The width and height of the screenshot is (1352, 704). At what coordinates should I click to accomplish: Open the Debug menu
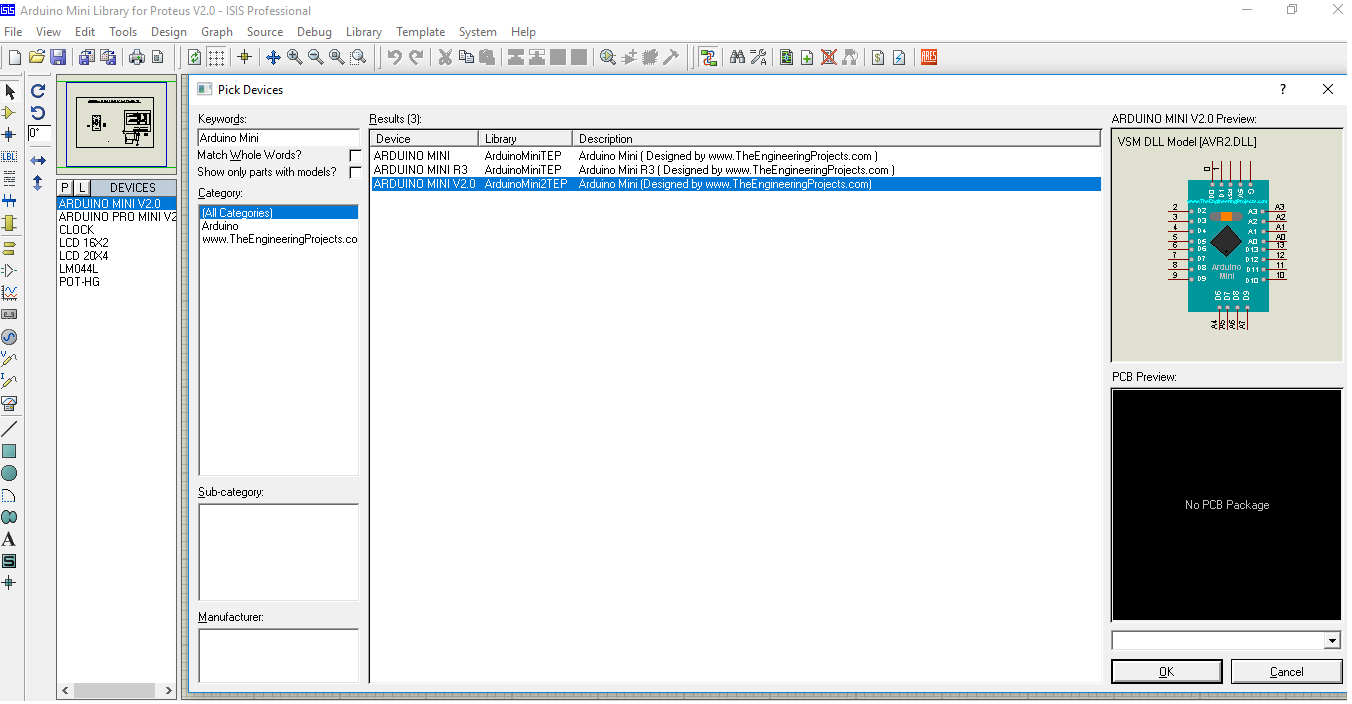coord(314,32)
